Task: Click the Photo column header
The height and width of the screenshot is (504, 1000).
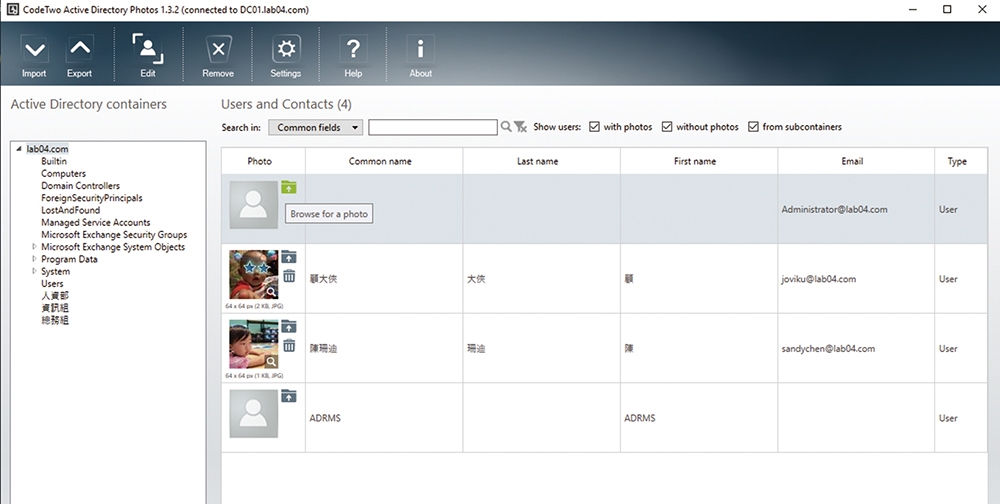Action: click(x=263, y=161)
